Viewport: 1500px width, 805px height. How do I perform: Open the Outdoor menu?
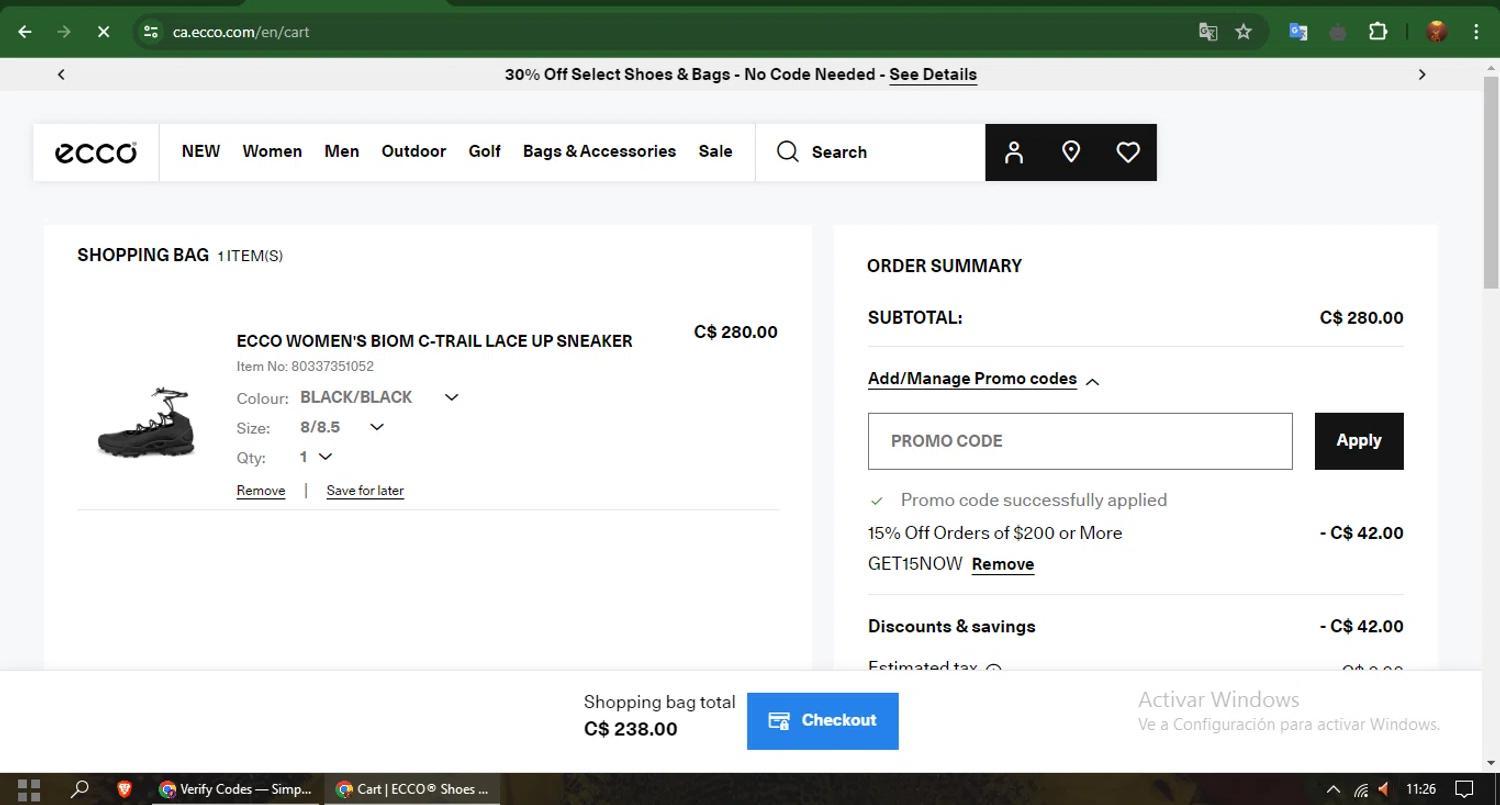tap(414, 151)
